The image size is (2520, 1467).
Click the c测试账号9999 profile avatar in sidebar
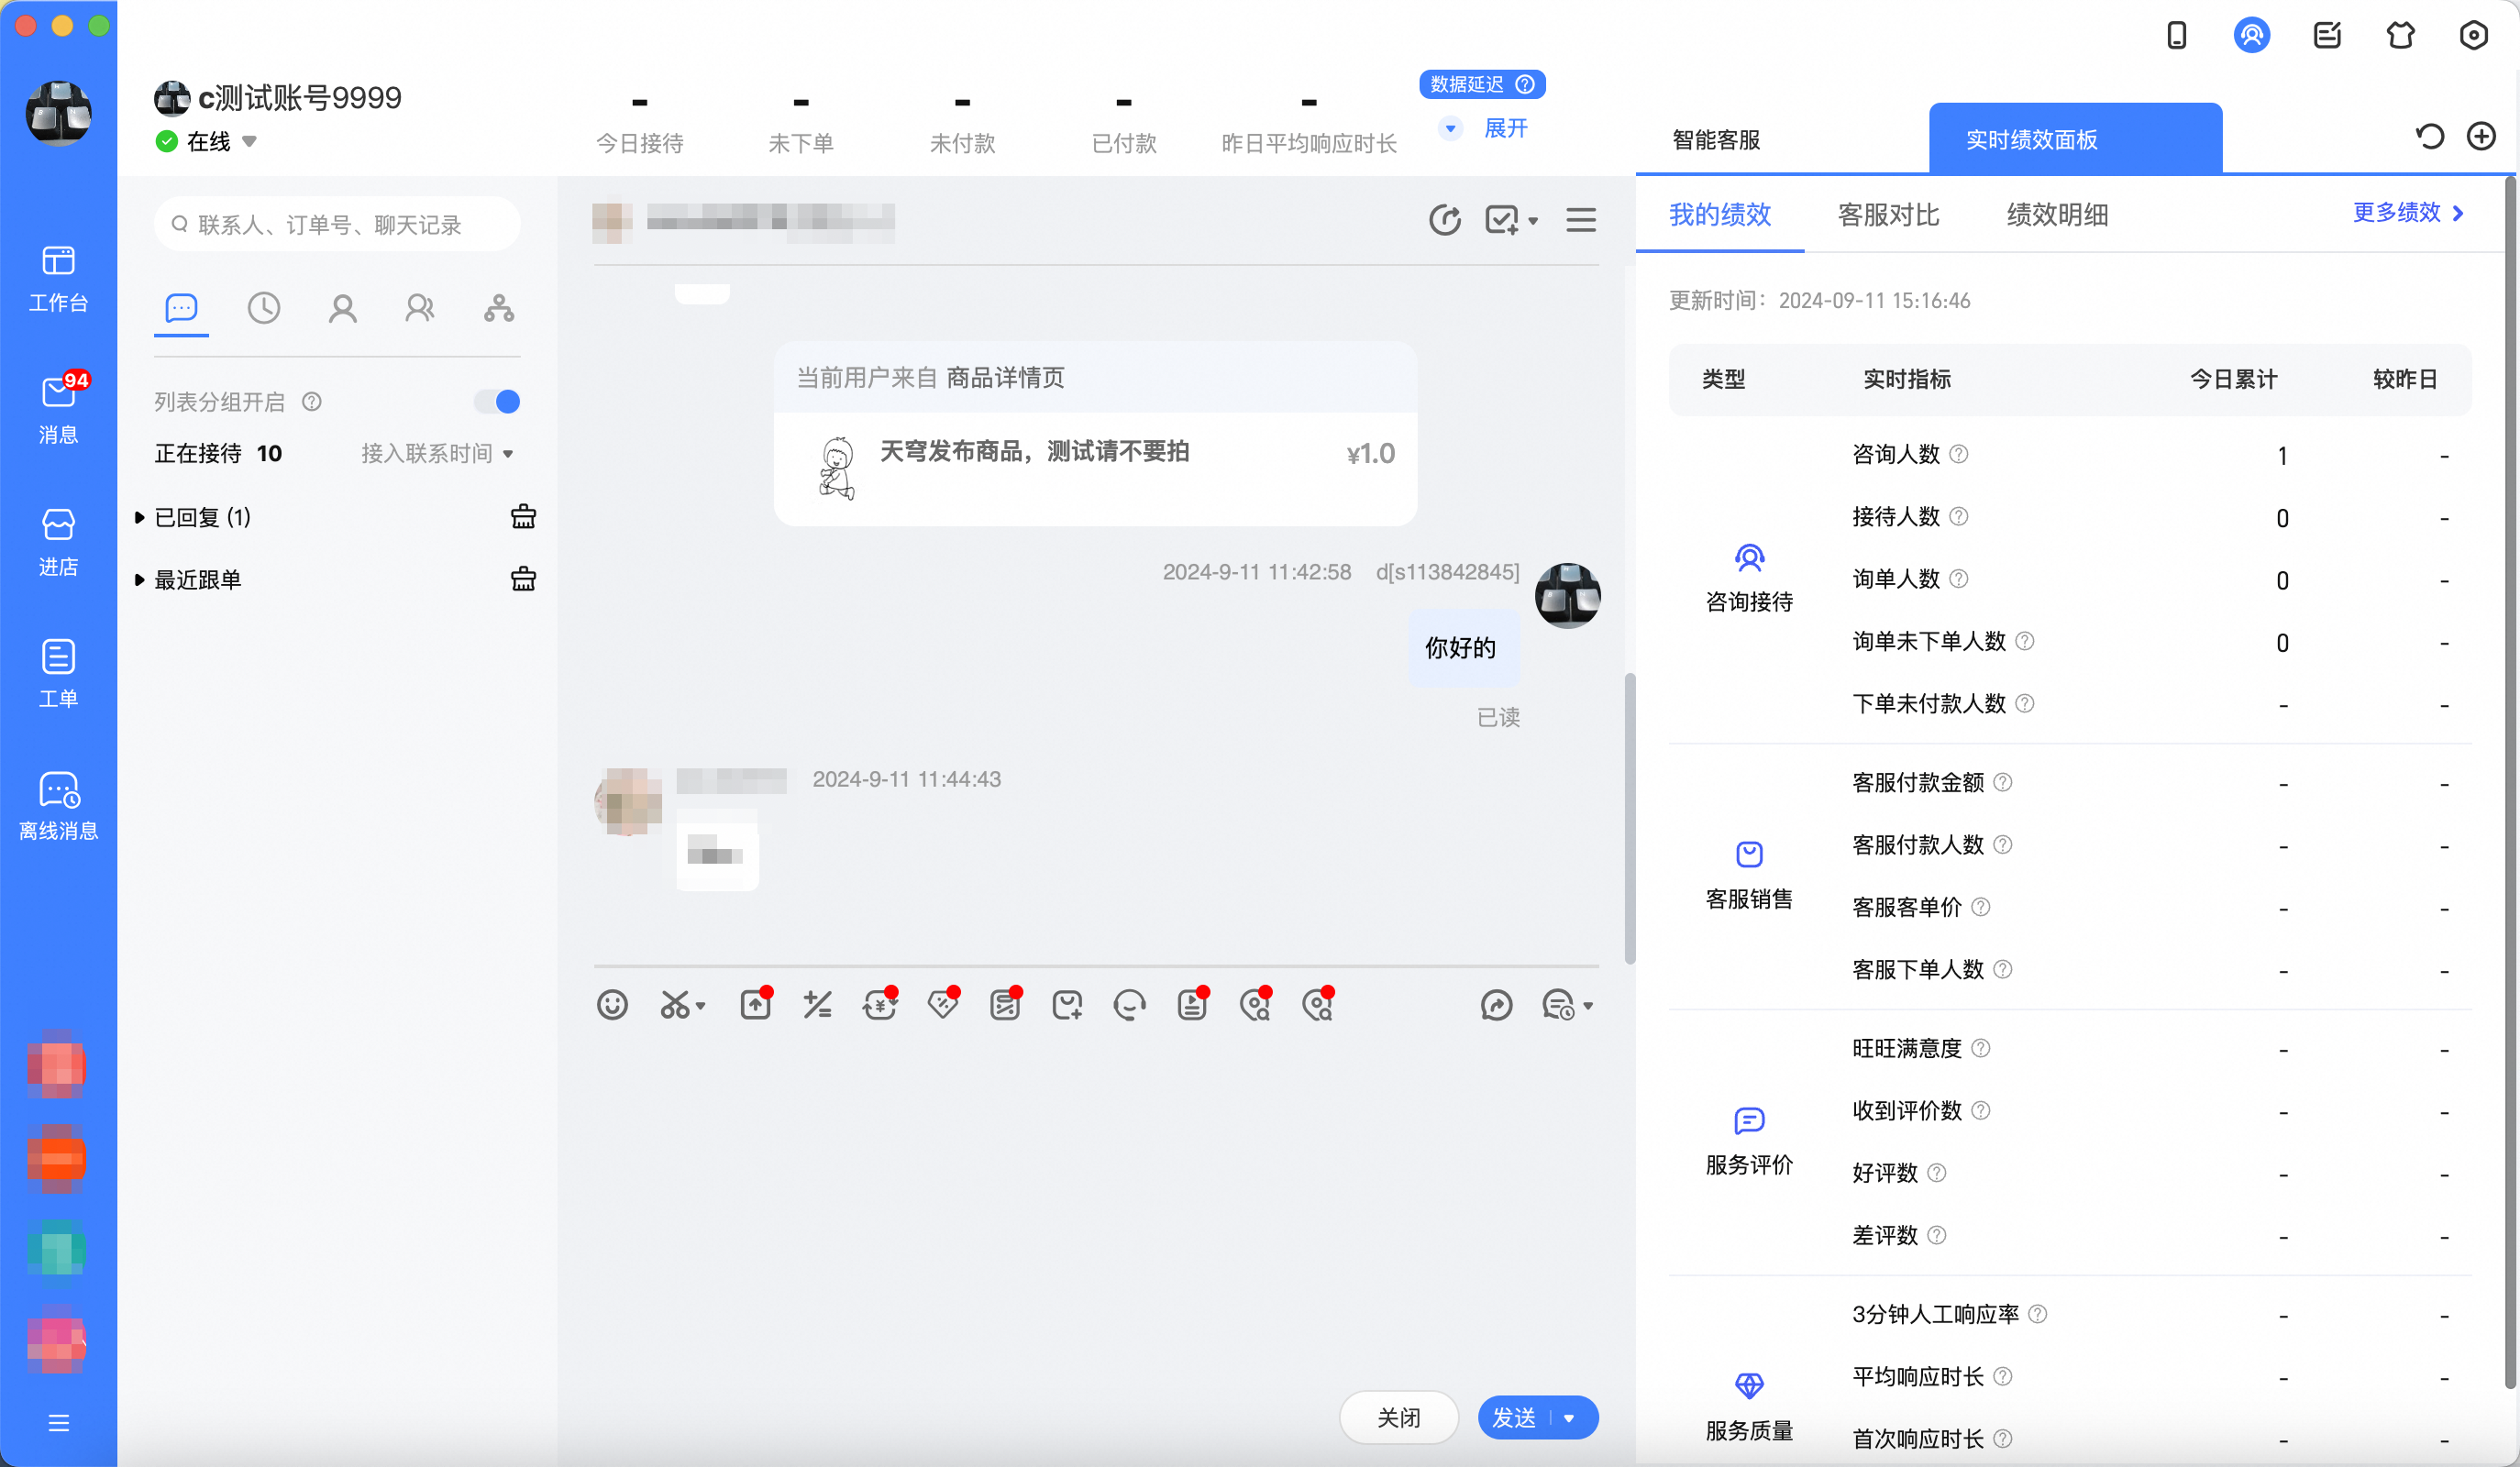coord(58,113)
